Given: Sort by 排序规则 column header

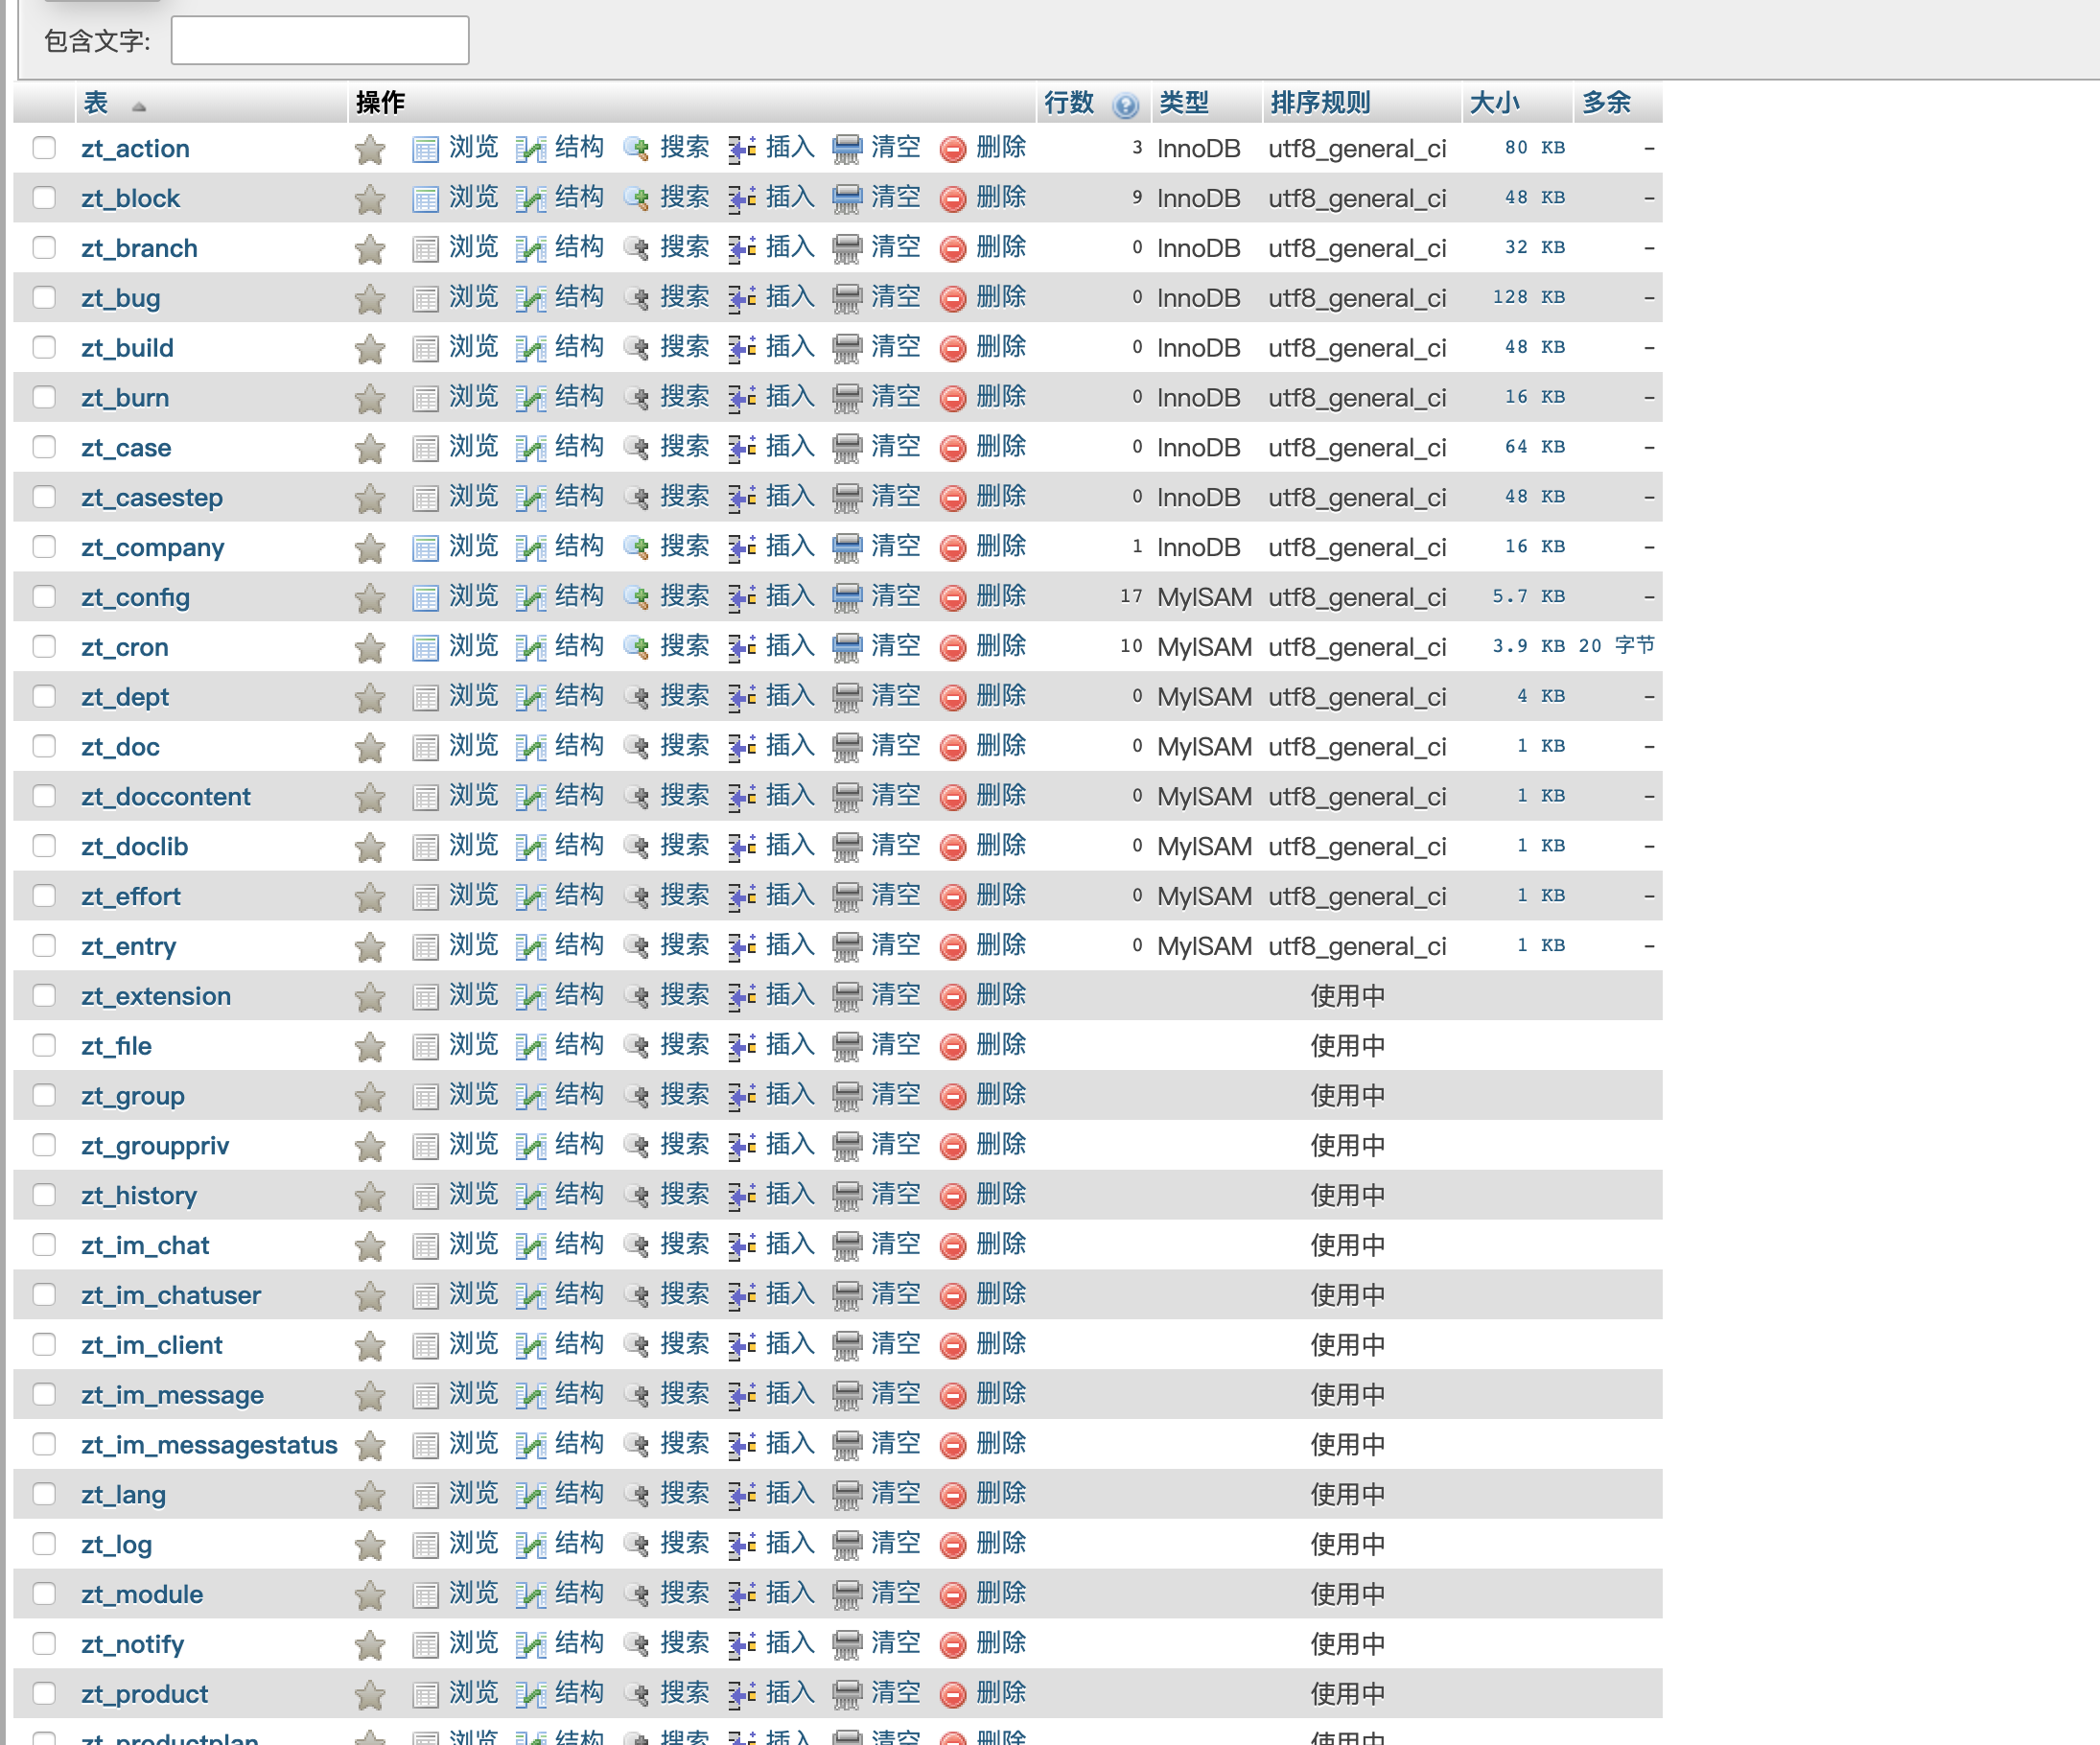Looking at the screenshot, I should (1320, 103).
